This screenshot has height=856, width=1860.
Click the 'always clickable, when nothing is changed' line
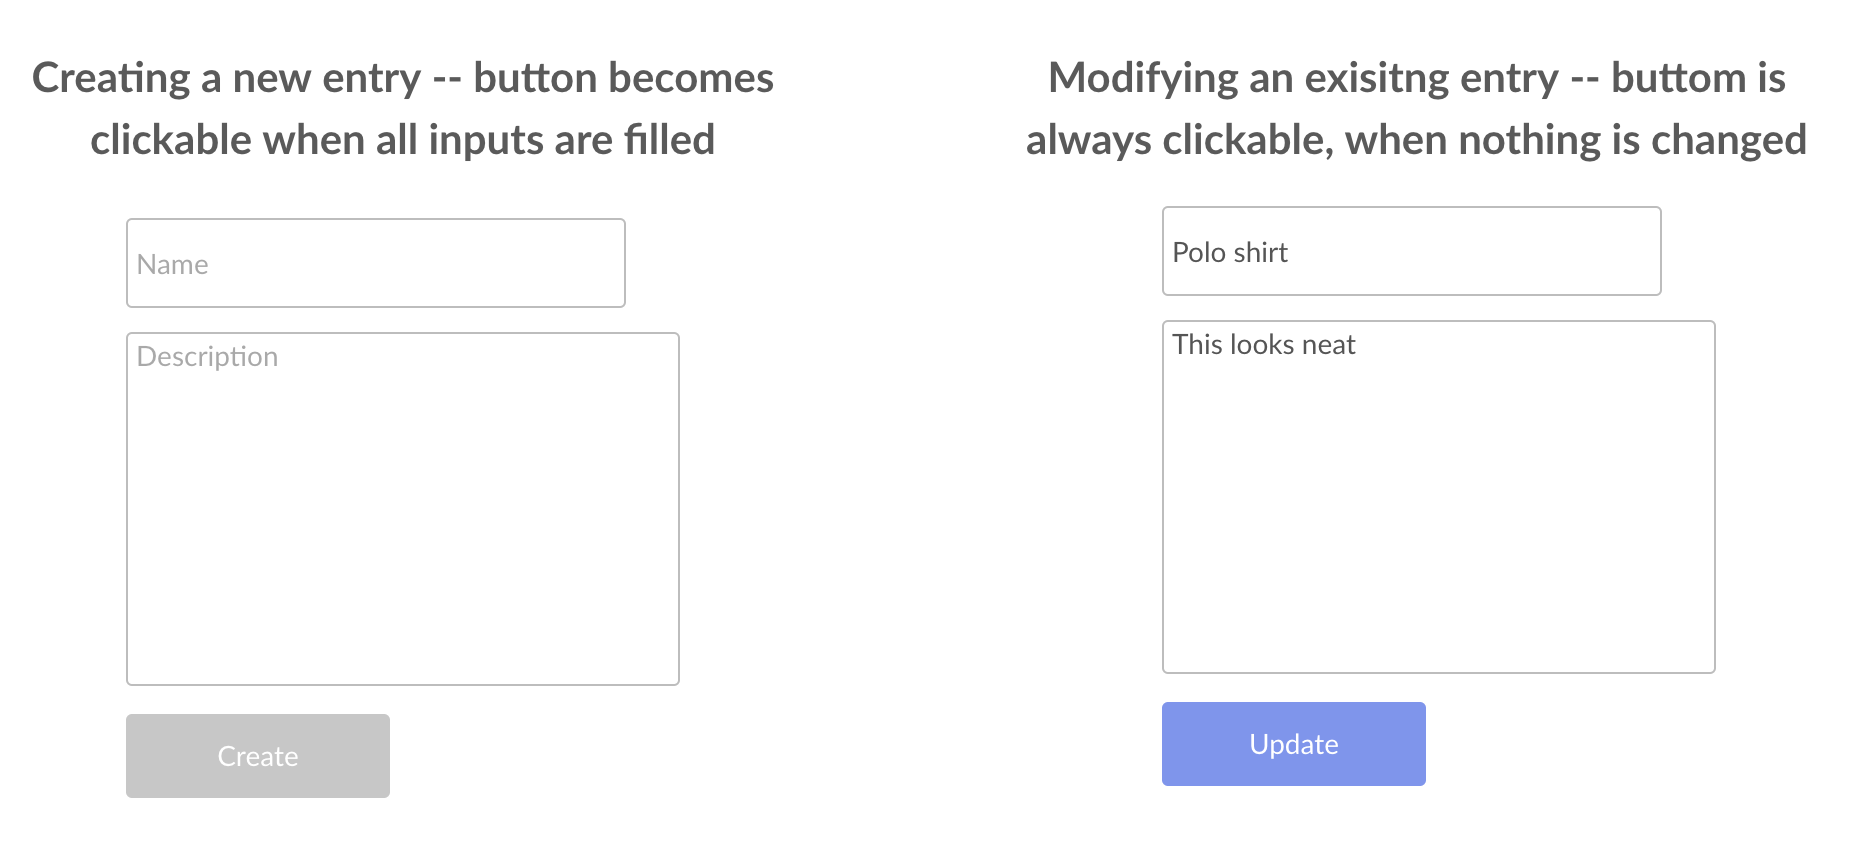tap(1416, 140)
